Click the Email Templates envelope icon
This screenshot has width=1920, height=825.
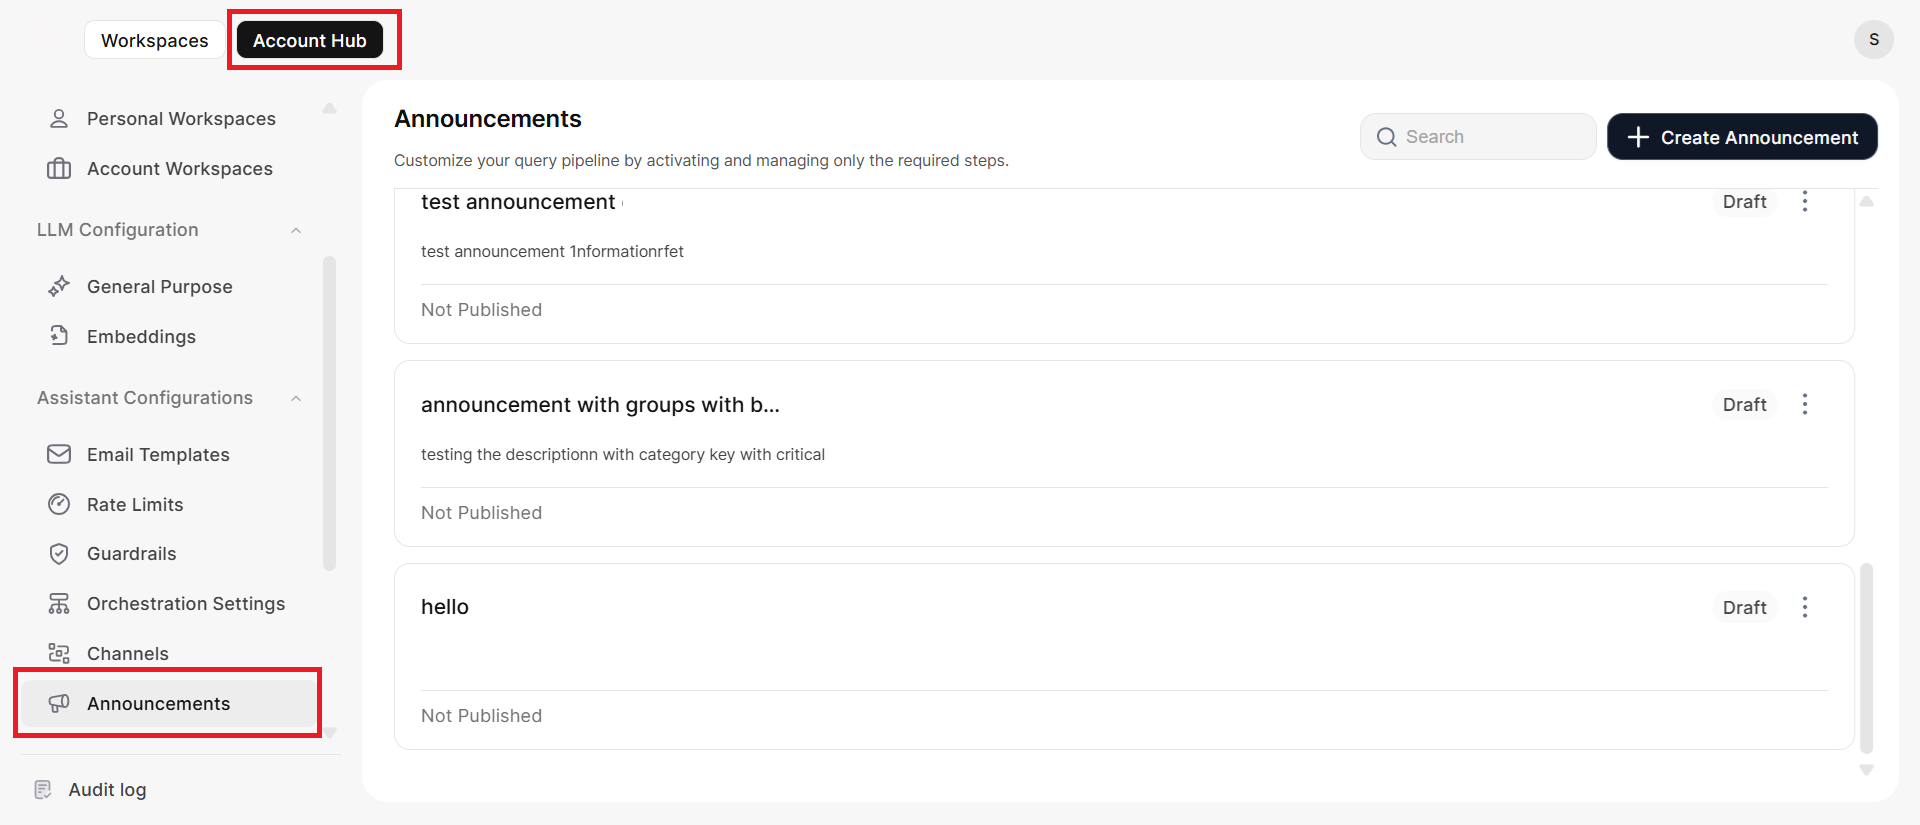(x=59, y=454)
